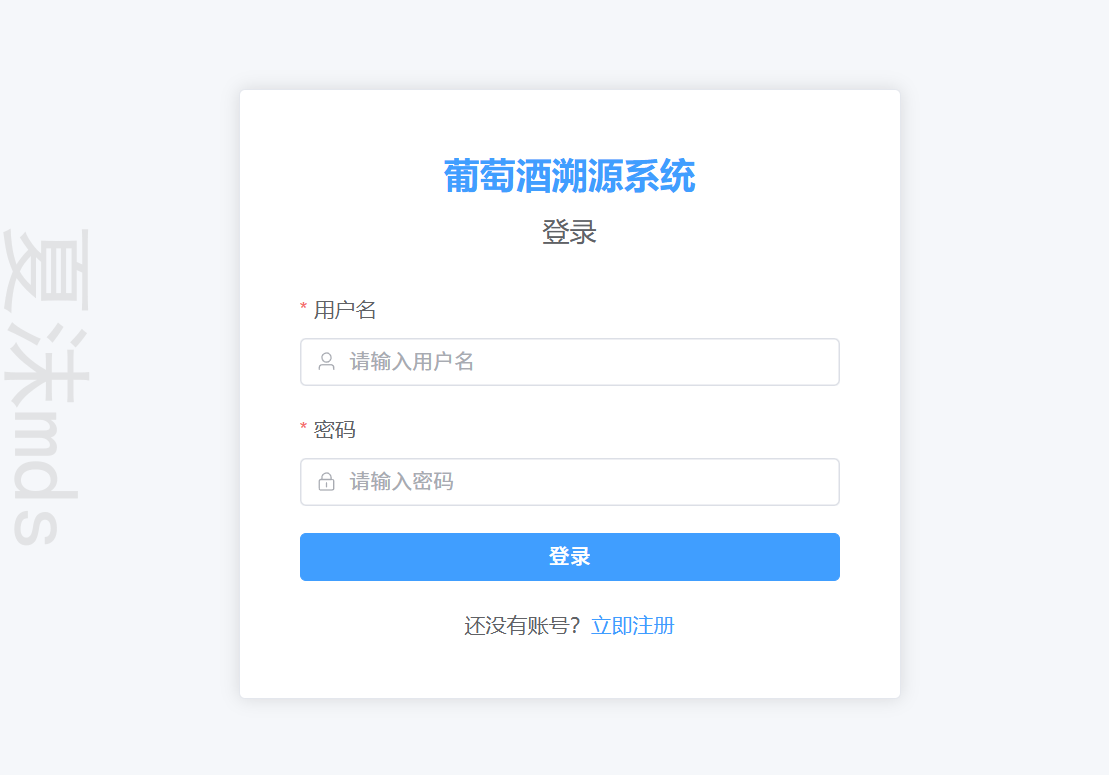Click the 夏沫mds watermark on the left
1109x775 pixels.
tap(45, 386)
